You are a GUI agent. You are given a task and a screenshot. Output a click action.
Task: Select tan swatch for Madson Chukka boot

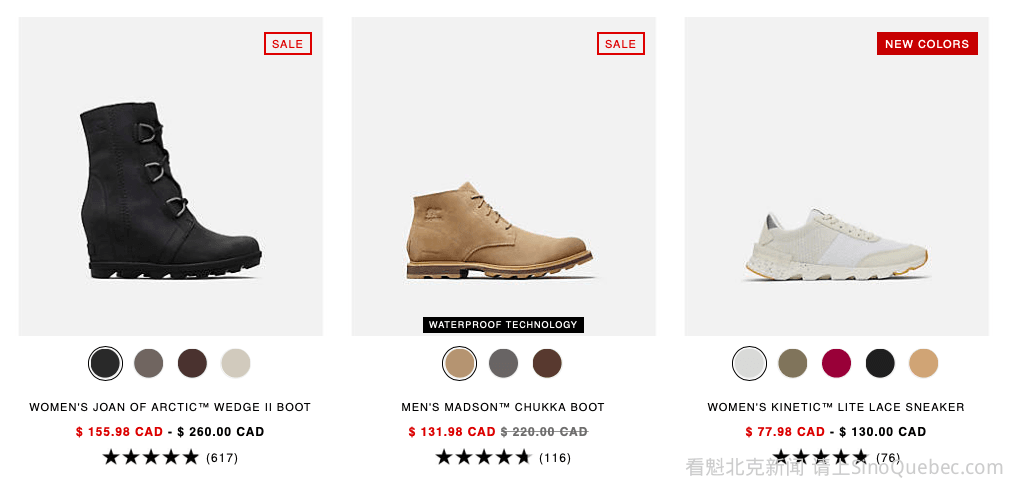click(x=460, y=363)
